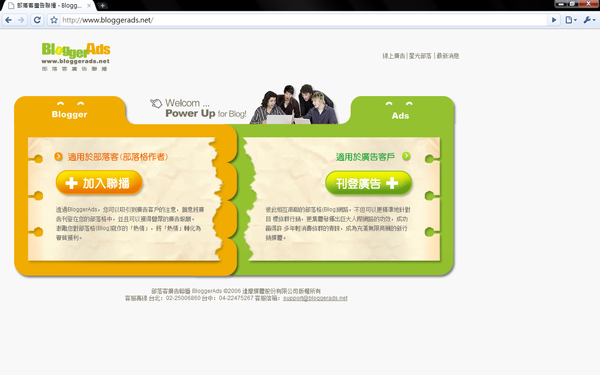Click the 適用於廣告客戶 heading
This screenshot has width=600, height=375.
click(365, 157)
